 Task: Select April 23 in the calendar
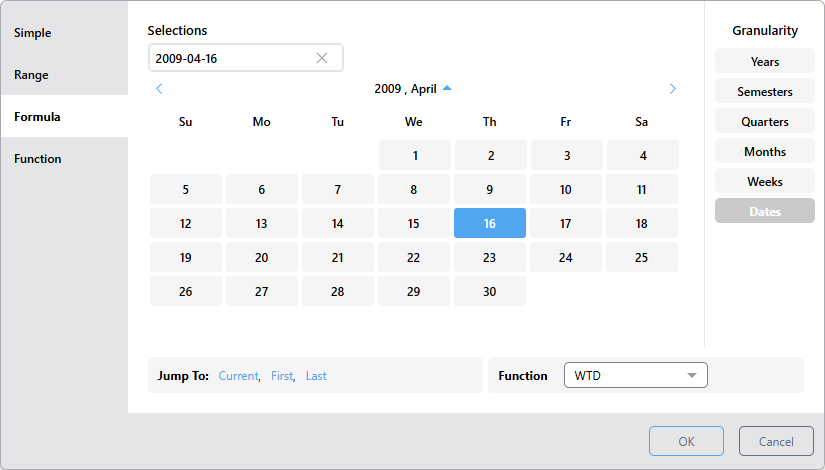point(489,257)
